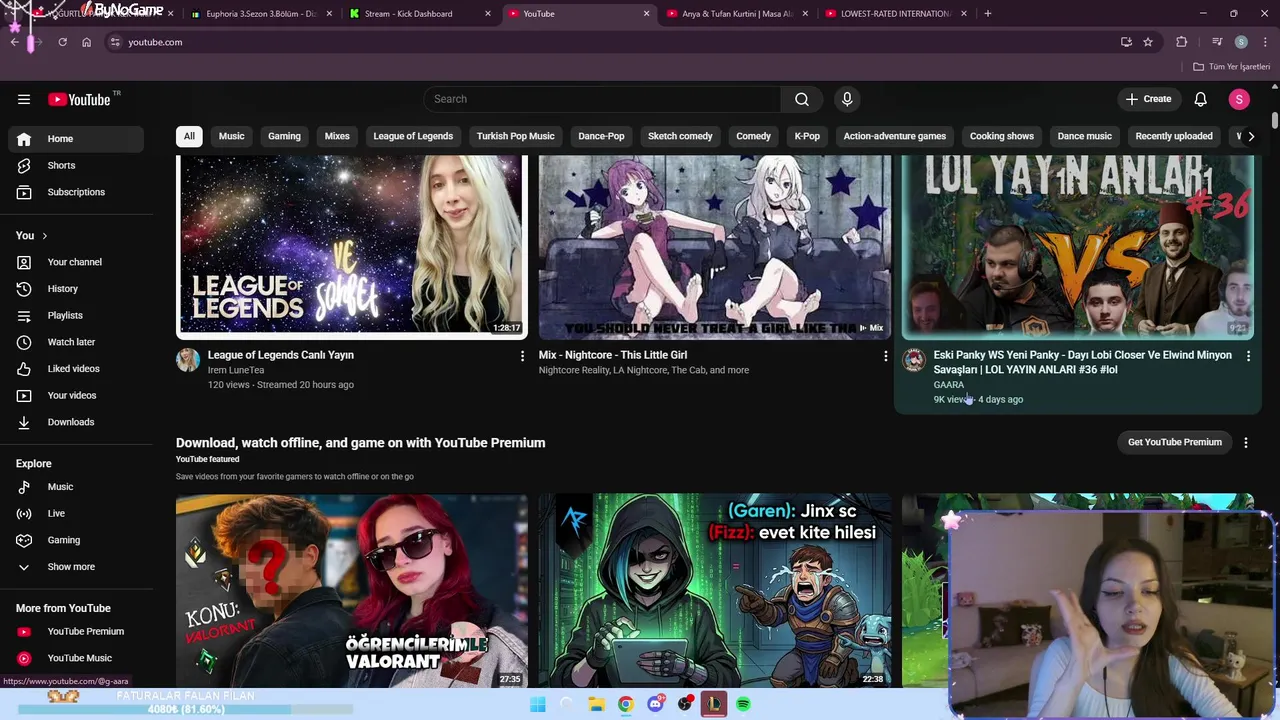This screenshot has width=1280, height=720.
Task: Open the League of Legends Canlı Yayın title
Action: point(281,355)
